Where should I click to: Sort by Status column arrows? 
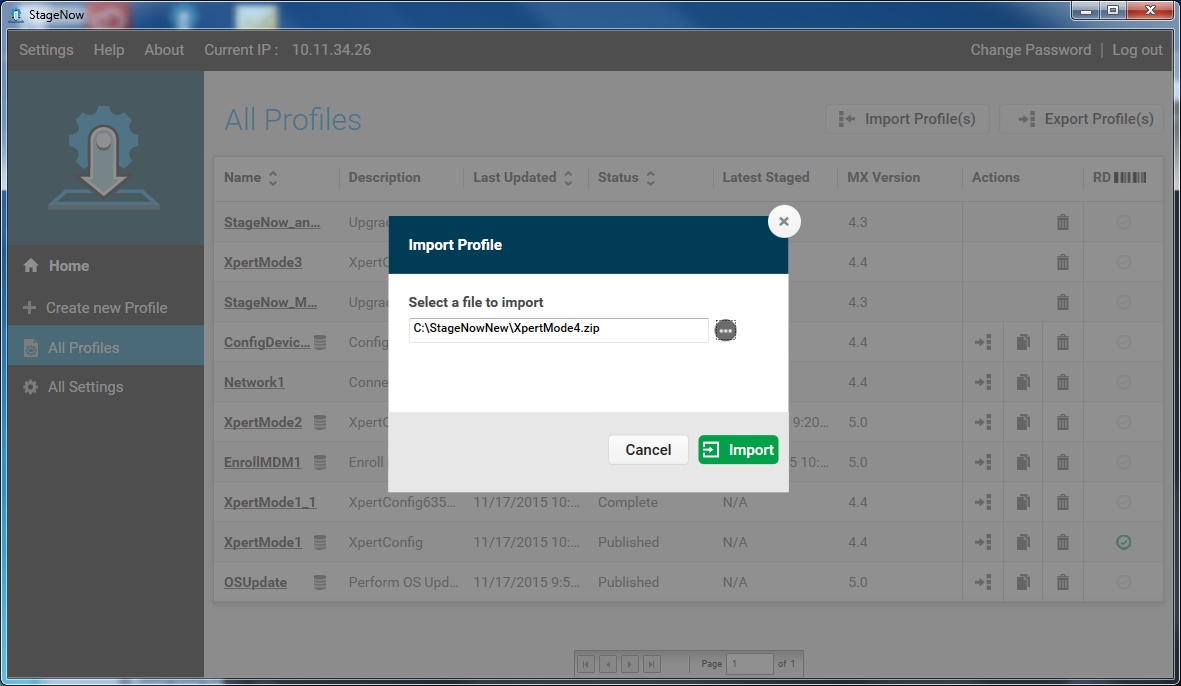point(650,178)
